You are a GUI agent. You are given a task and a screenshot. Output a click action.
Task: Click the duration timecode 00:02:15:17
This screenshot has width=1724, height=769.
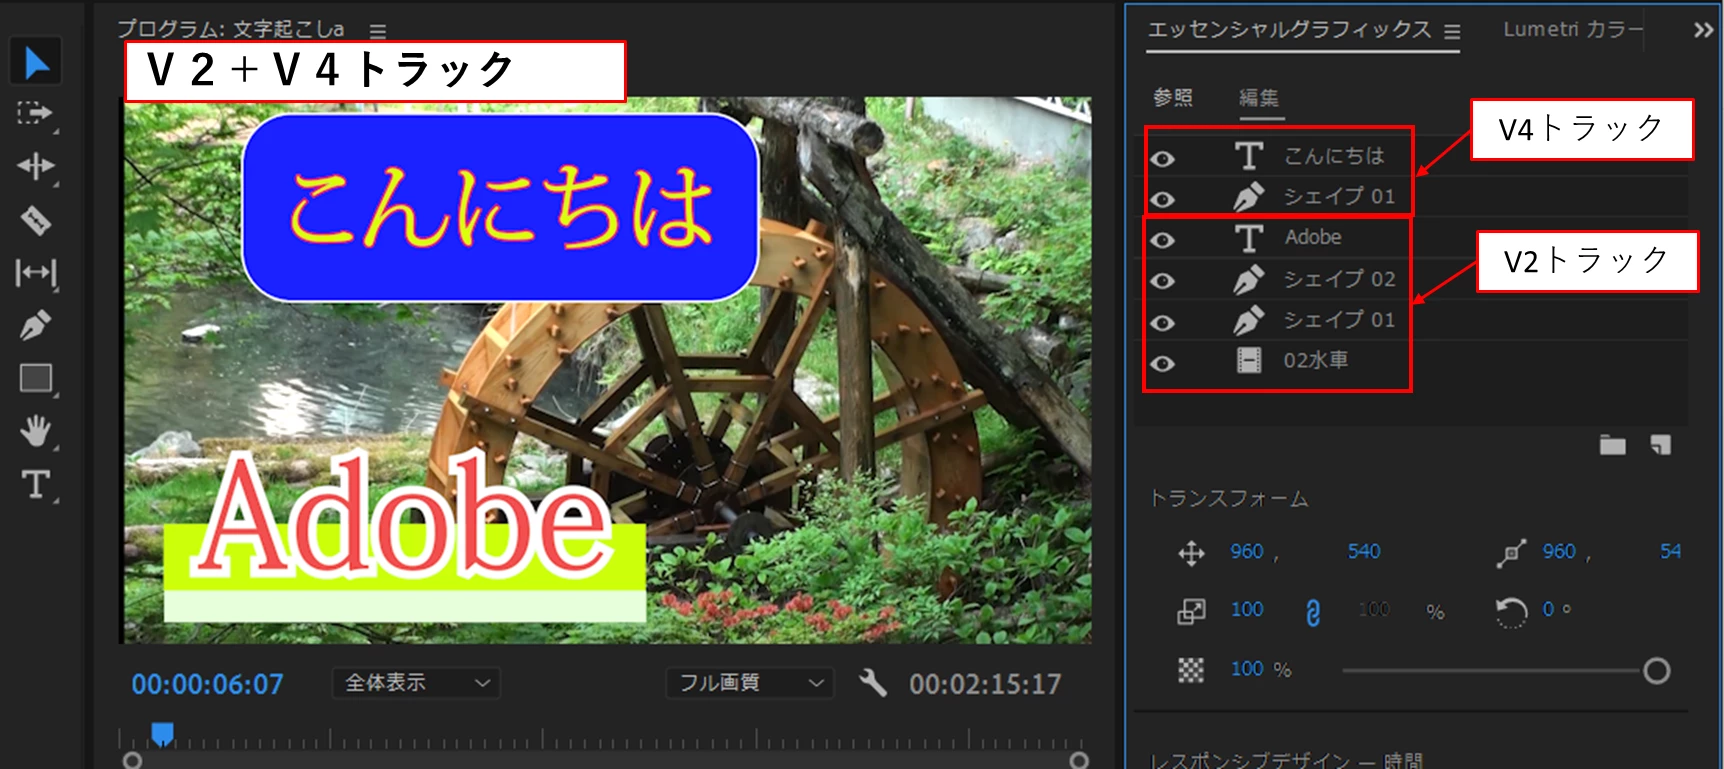(985, 684)
